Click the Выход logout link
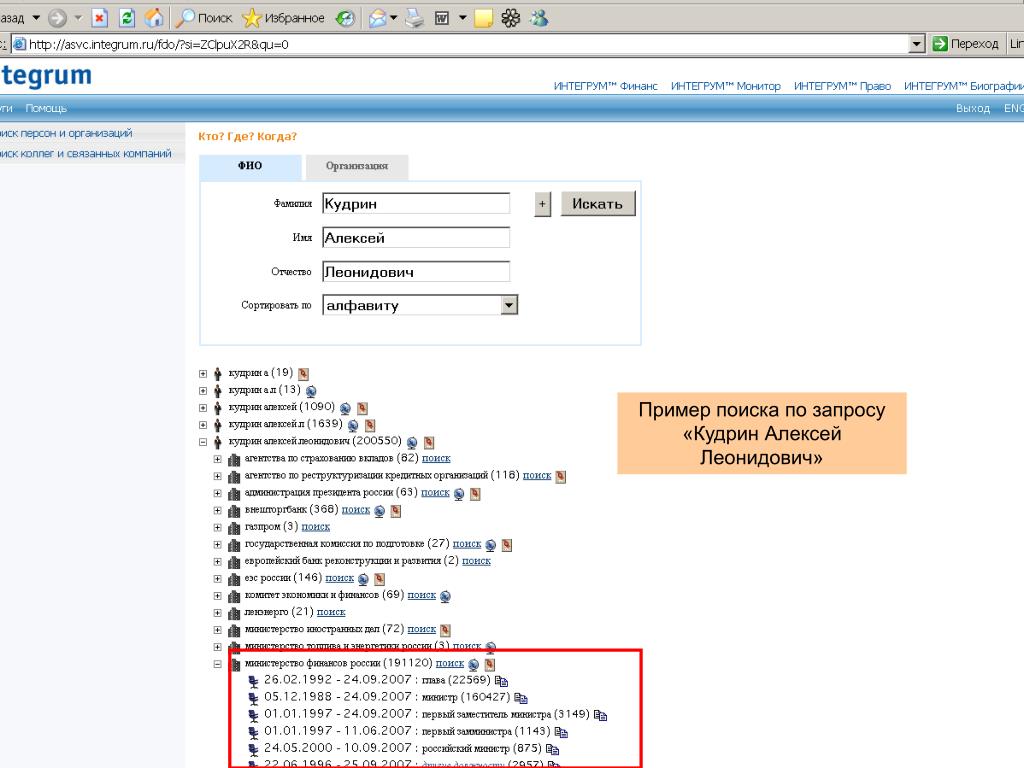Image resolution: width=1024 pixels, height=768 pixels. 972,108
